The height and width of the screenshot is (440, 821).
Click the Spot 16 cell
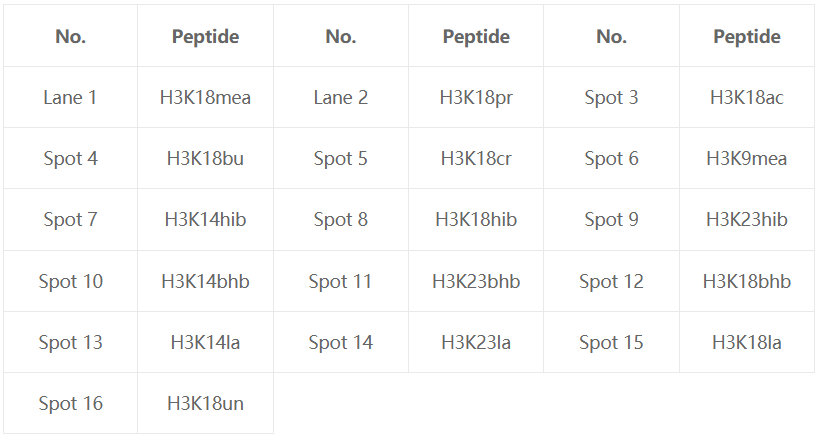pos(70,403)
